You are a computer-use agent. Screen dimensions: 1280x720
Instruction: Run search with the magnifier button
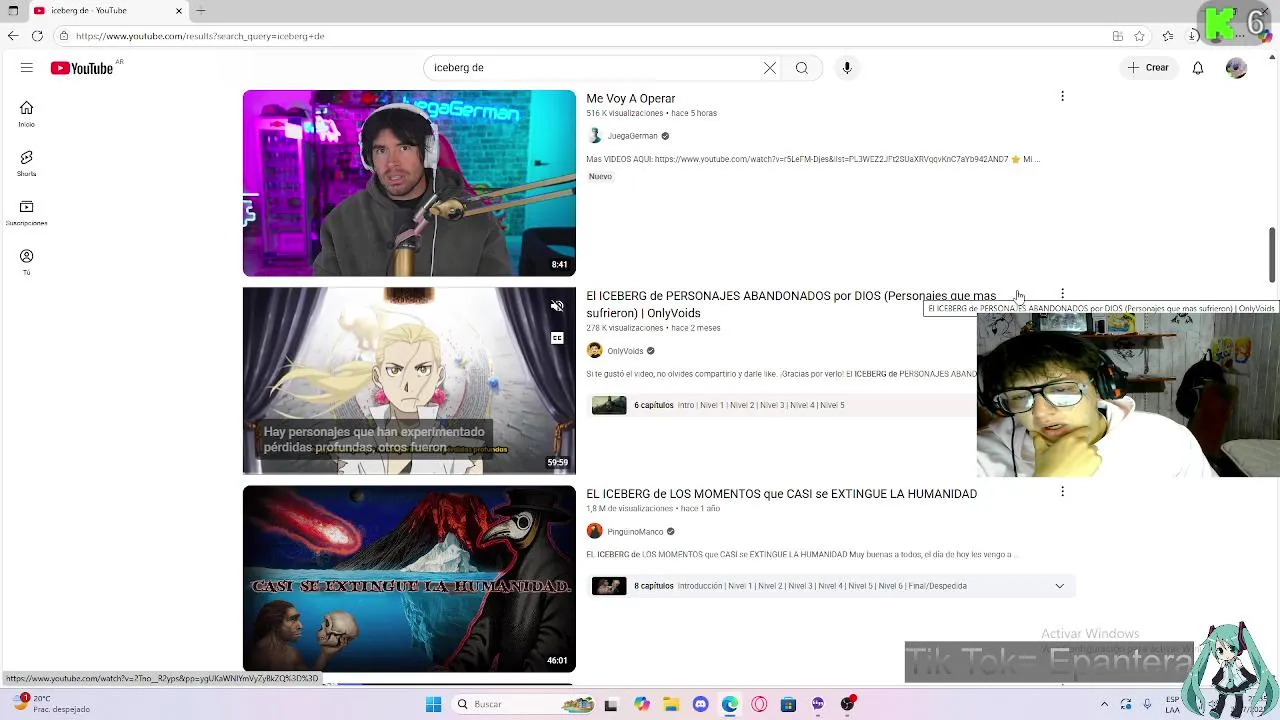click(x=802, y=68)
